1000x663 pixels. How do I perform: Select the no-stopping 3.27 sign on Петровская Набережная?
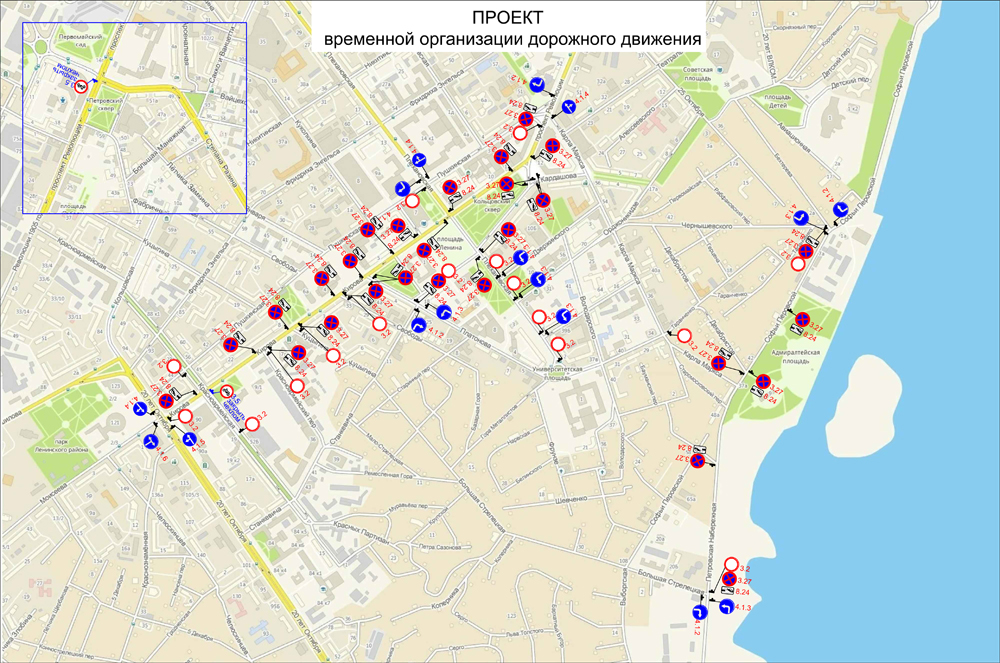point(730,579)
